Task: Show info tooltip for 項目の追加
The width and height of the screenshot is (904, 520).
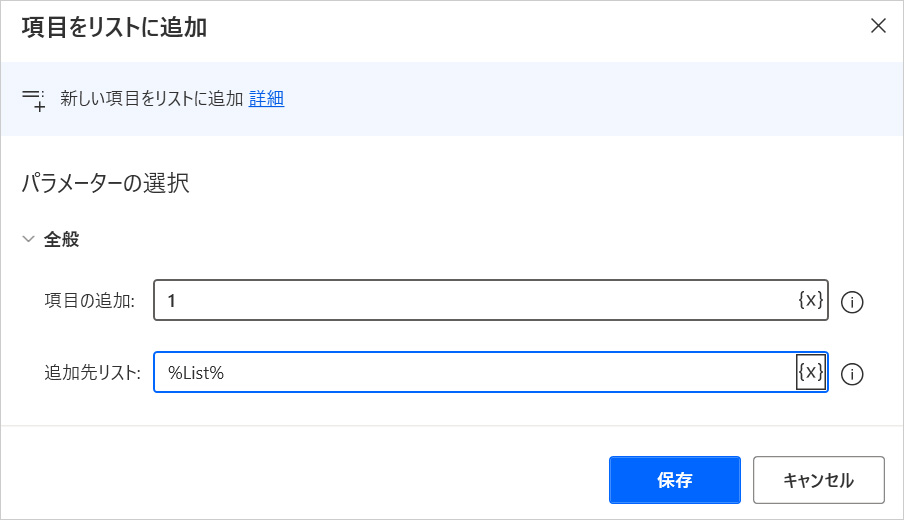Action: click(852, 301)
